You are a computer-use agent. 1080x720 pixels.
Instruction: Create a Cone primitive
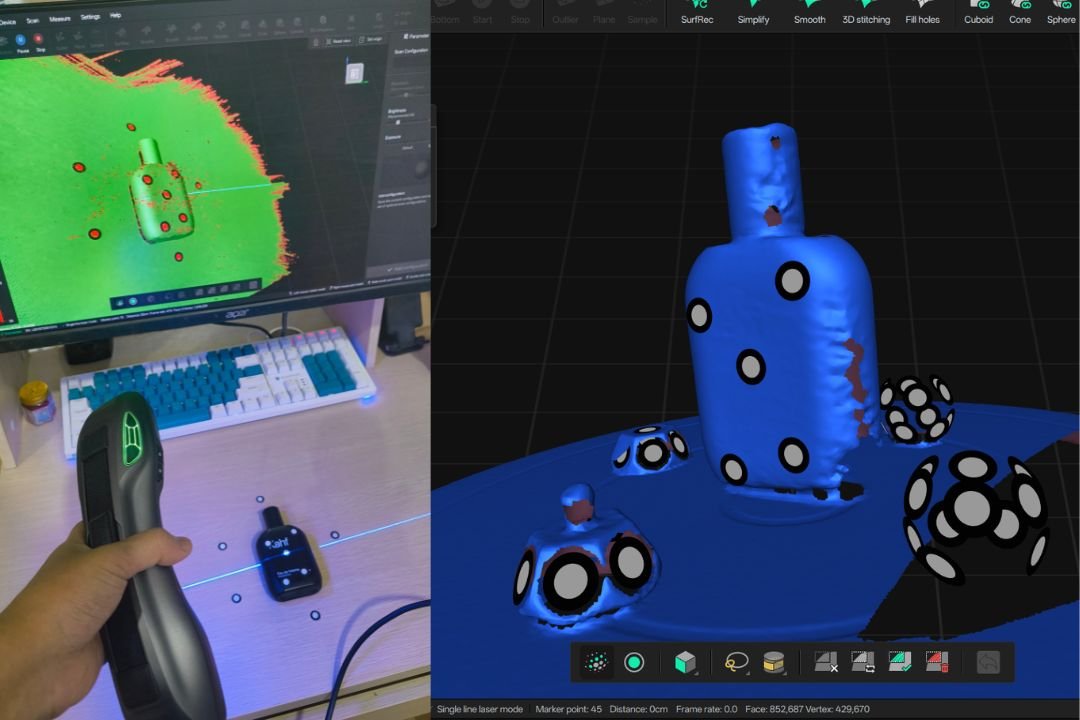[1019, 13]
